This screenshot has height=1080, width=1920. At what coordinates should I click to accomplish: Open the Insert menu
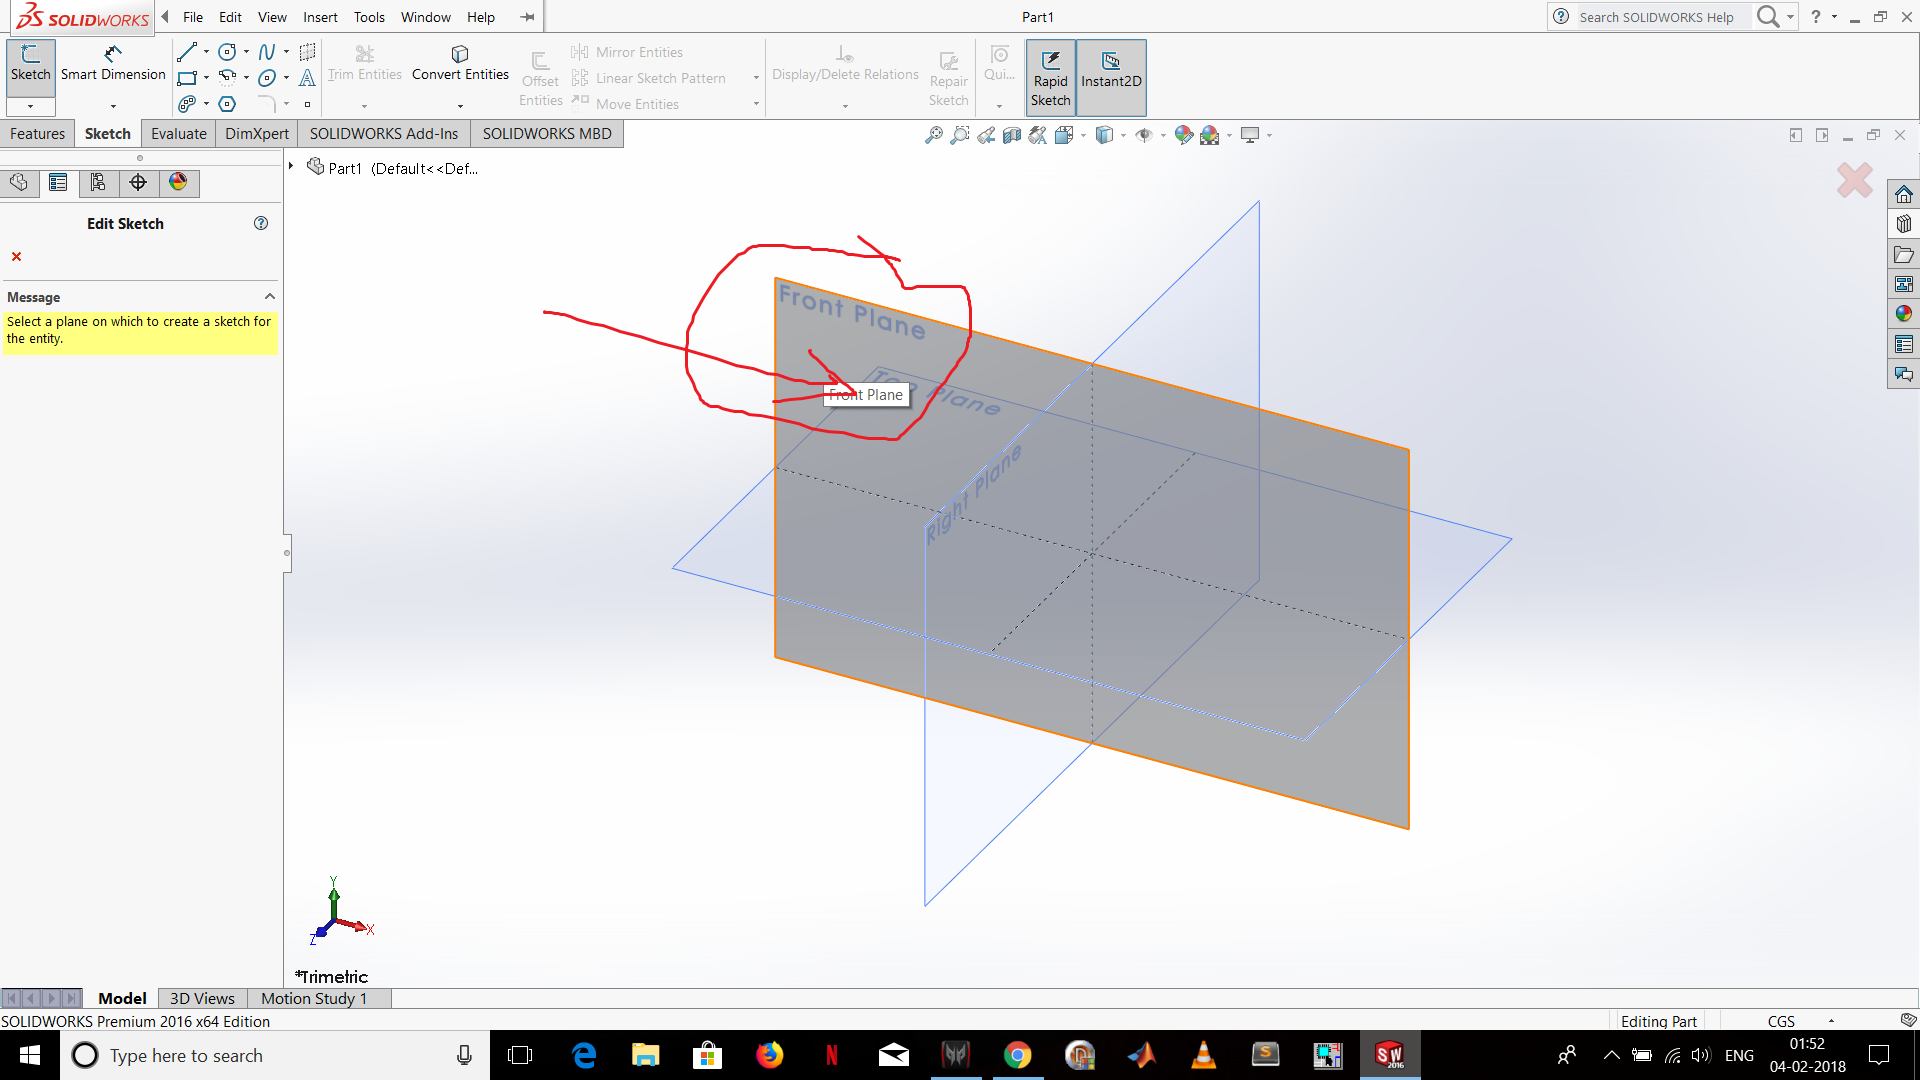(320, 17)
